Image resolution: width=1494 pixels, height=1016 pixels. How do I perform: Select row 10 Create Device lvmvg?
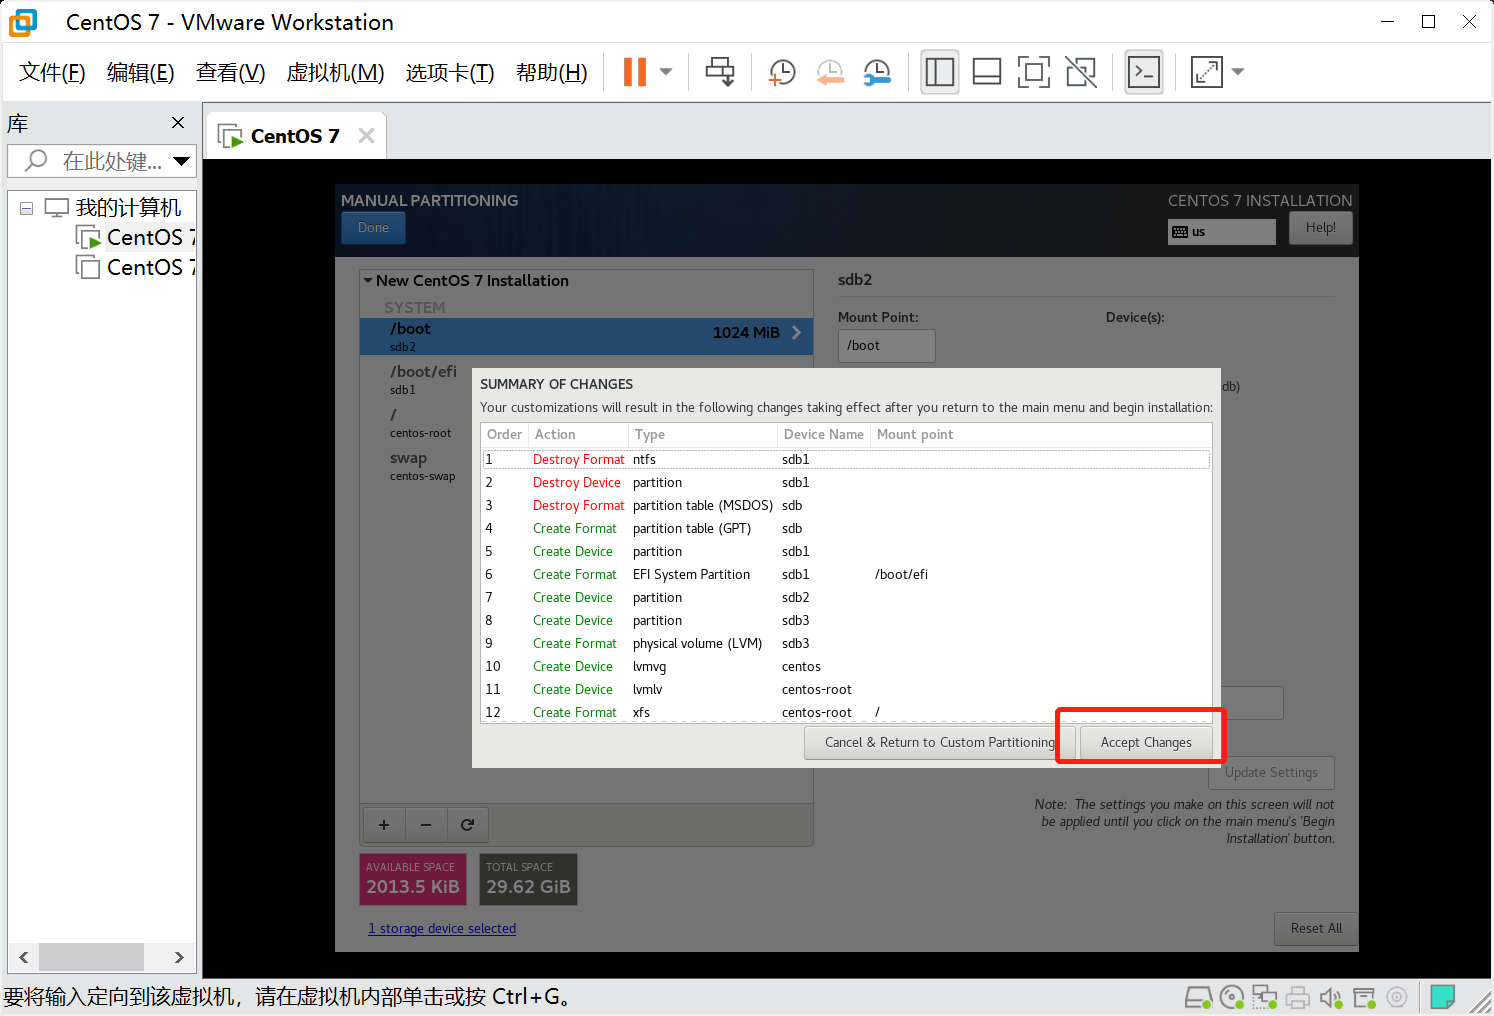[x=846, y=667]
